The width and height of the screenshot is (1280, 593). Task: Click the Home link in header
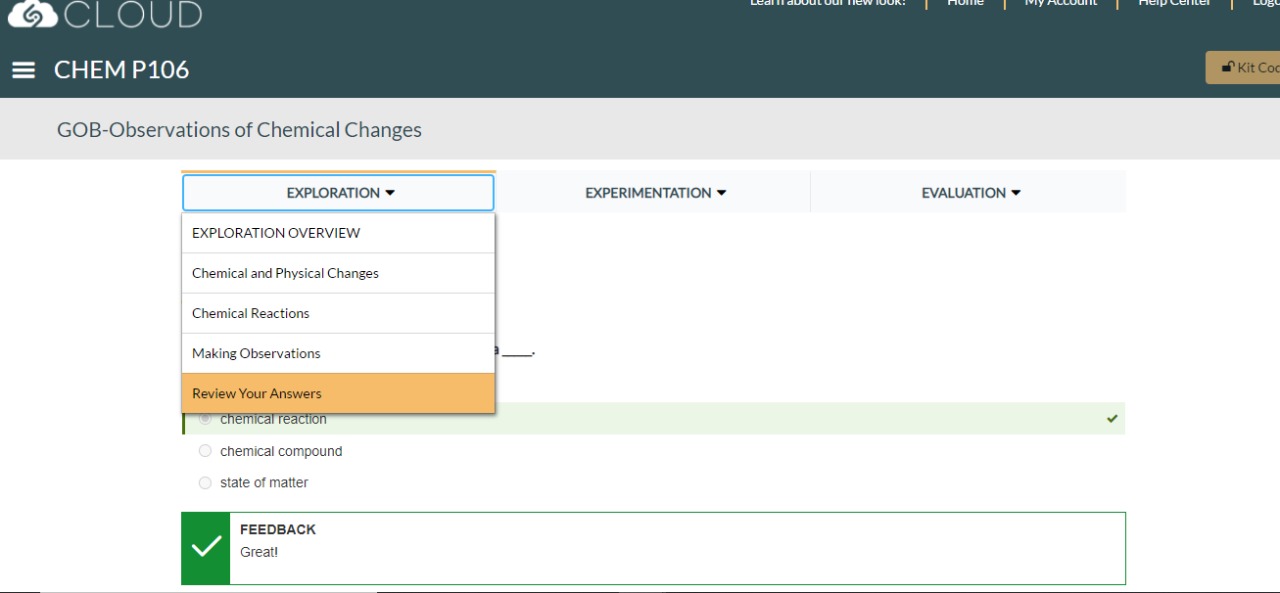tap(965, 4)
